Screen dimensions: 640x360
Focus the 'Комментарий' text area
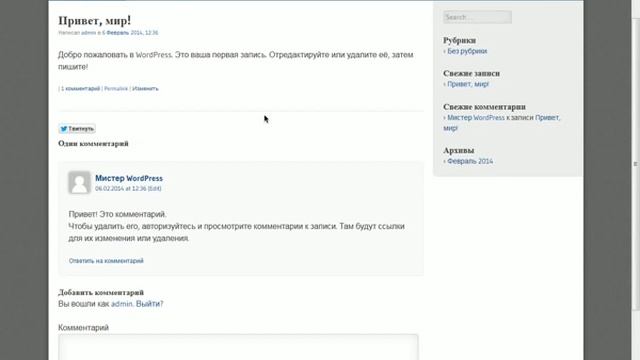pos(238,347)
